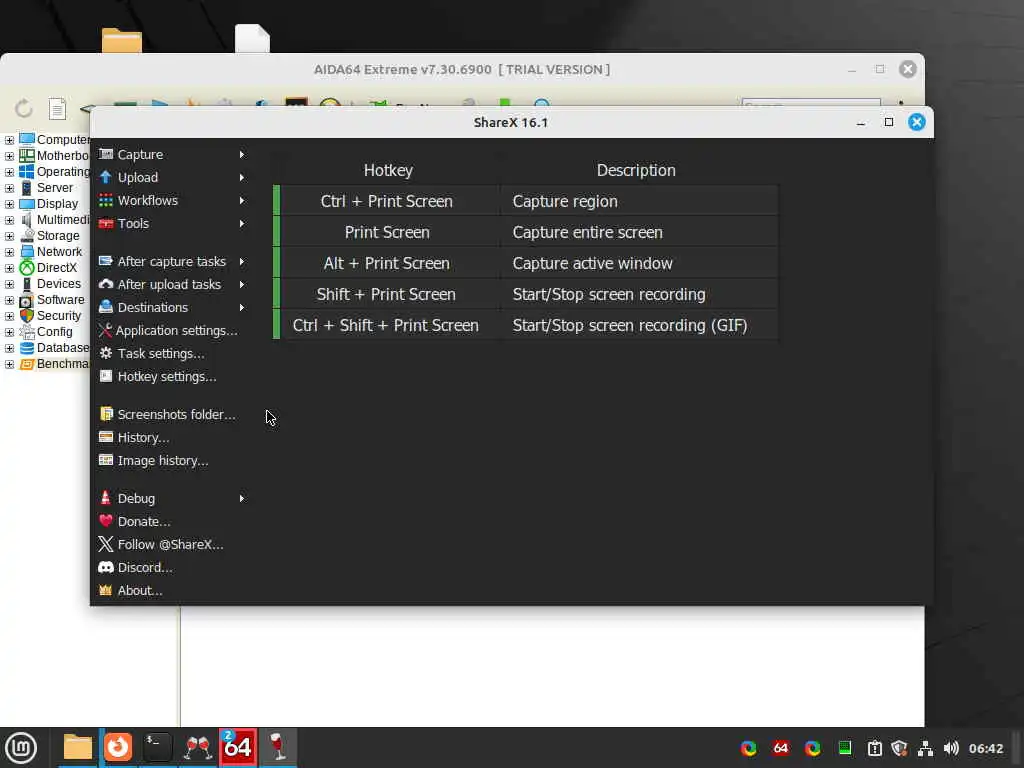The image size is (1024, 768).
Task: Select Start/Stop screen recording (GIF) row
Action: [x=526, y=325]
